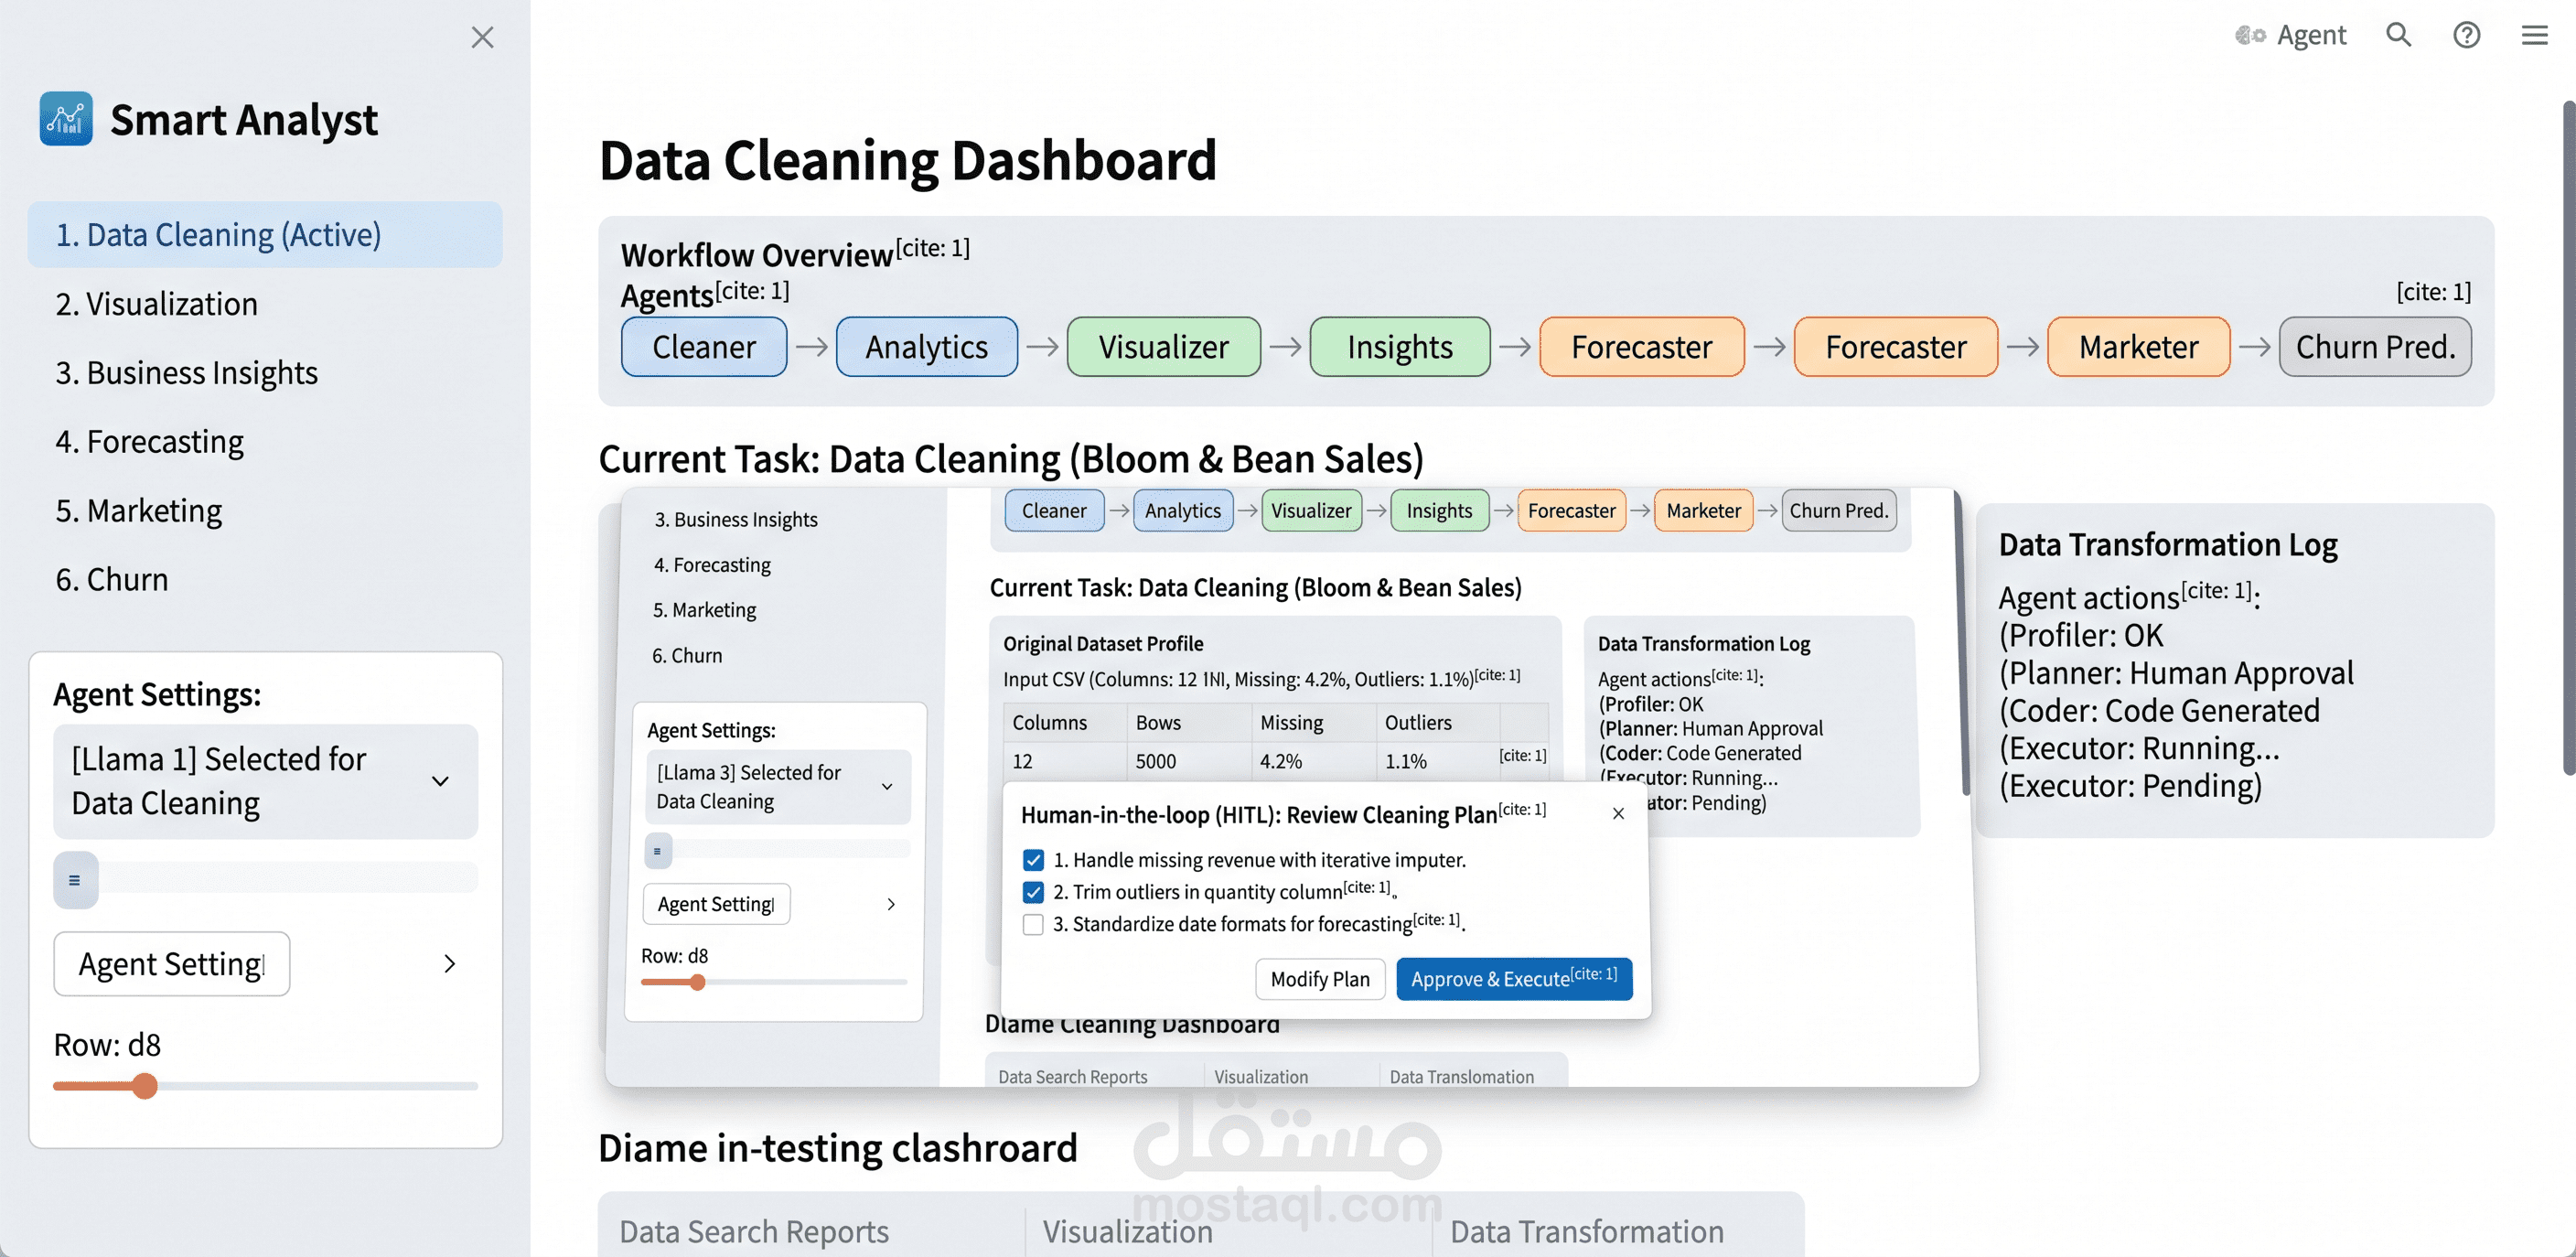Close the sidebar with the X icon
Screen dimensions: 2576x1257
(482, 37)
